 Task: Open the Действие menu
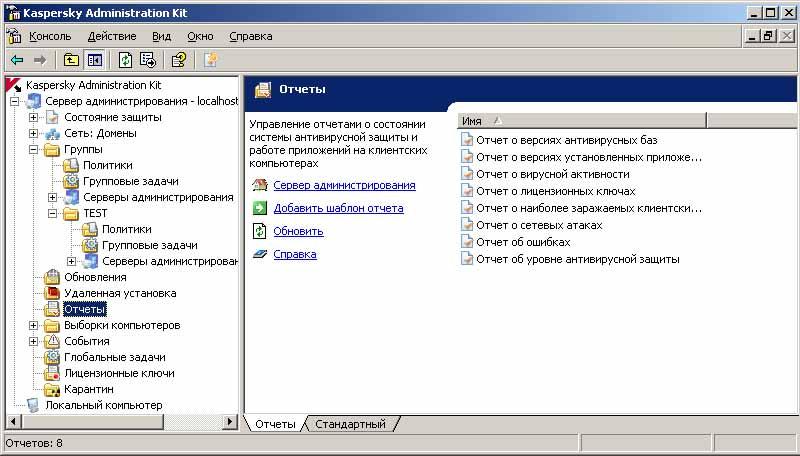pos(112,36)
